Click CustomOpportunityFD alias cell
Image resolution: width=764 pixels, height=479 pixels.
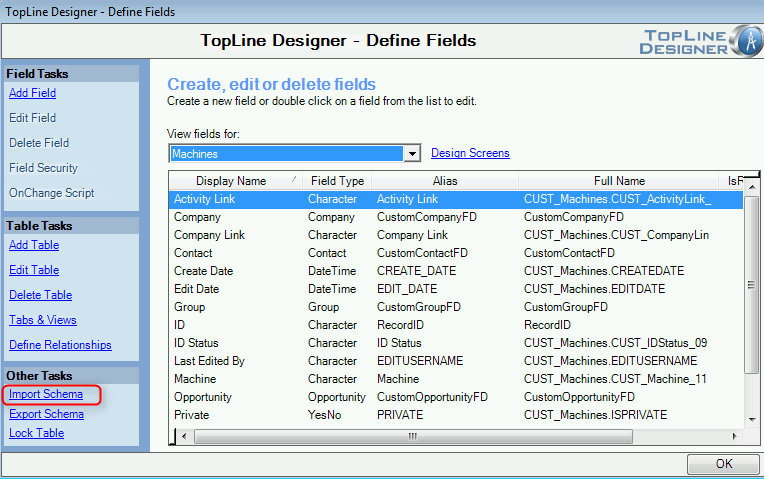point(432,397)
